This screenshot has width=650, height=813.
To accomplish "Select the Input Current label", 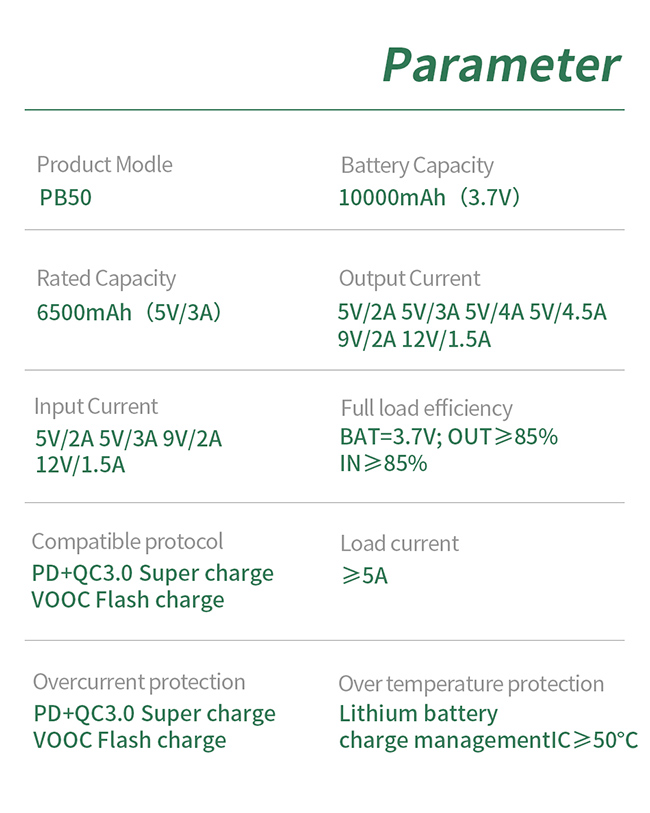I will (96, 406).
